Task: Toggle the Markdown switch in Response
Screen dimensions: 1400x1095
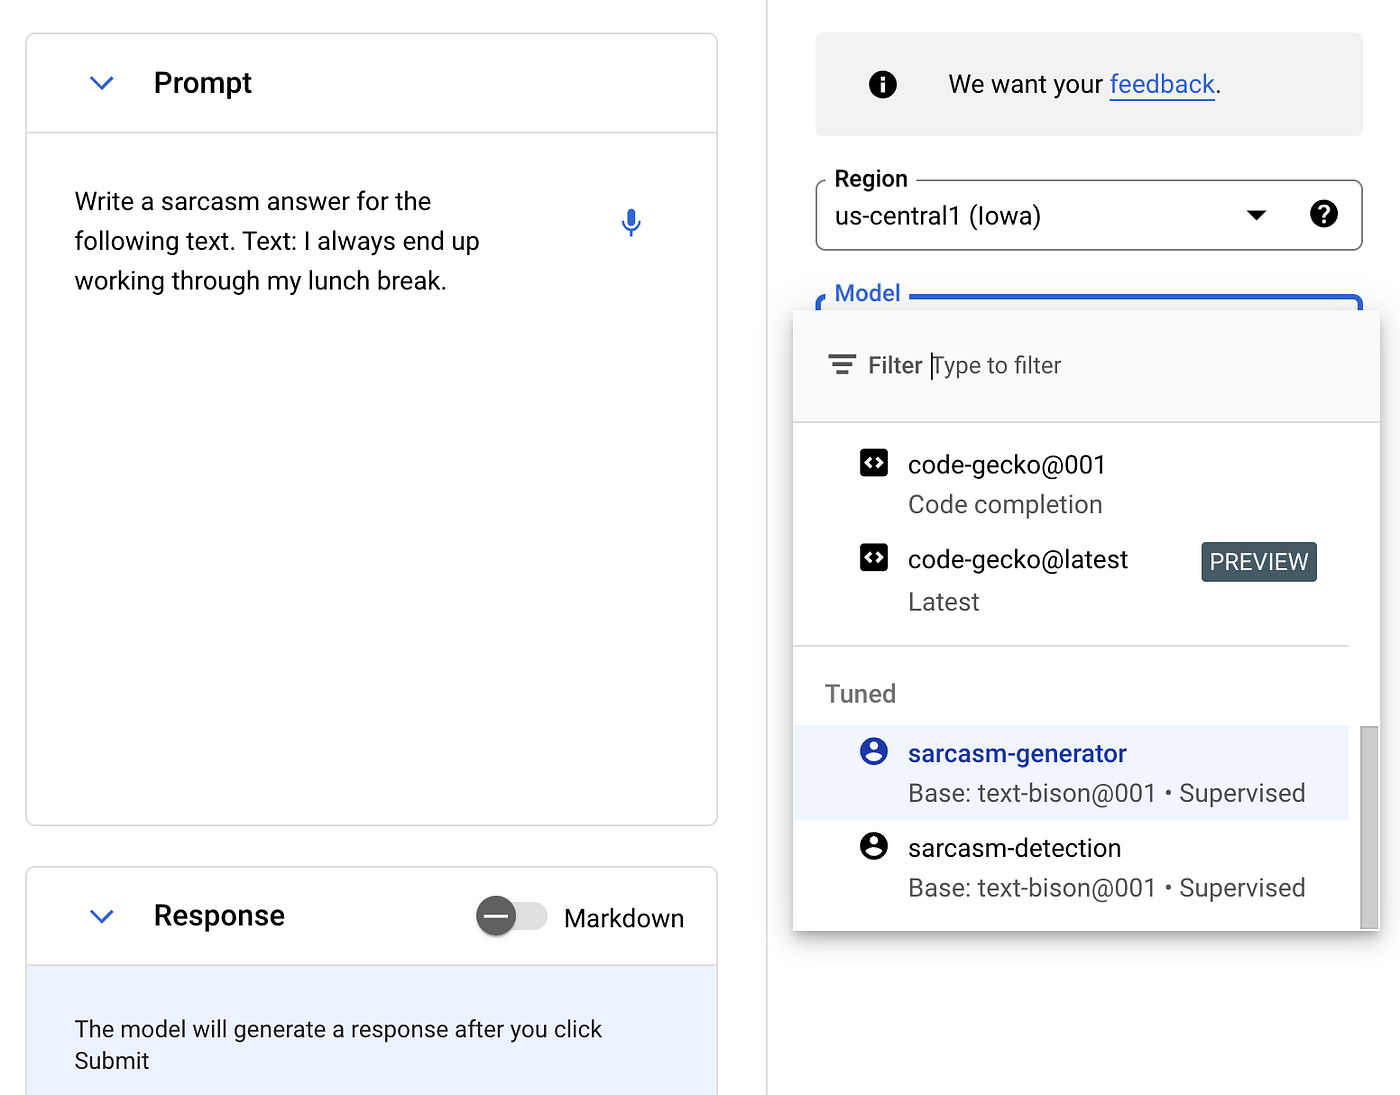Action: pos(511,916)
